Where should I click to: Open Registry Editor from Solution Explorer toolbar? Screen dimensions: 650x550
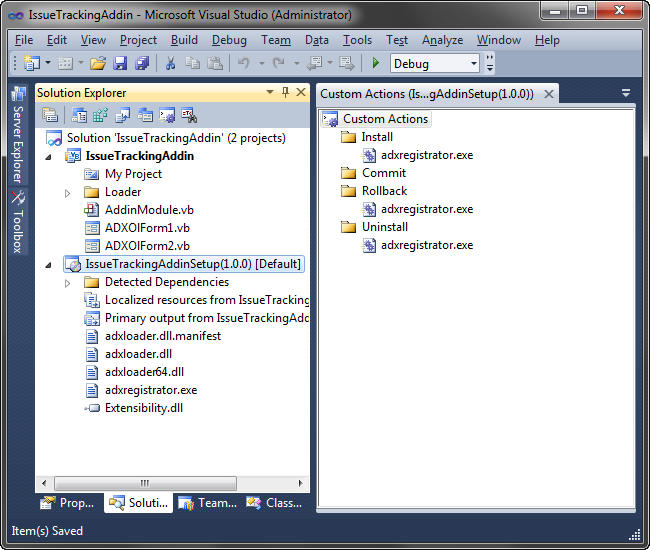tap(101, 115)
